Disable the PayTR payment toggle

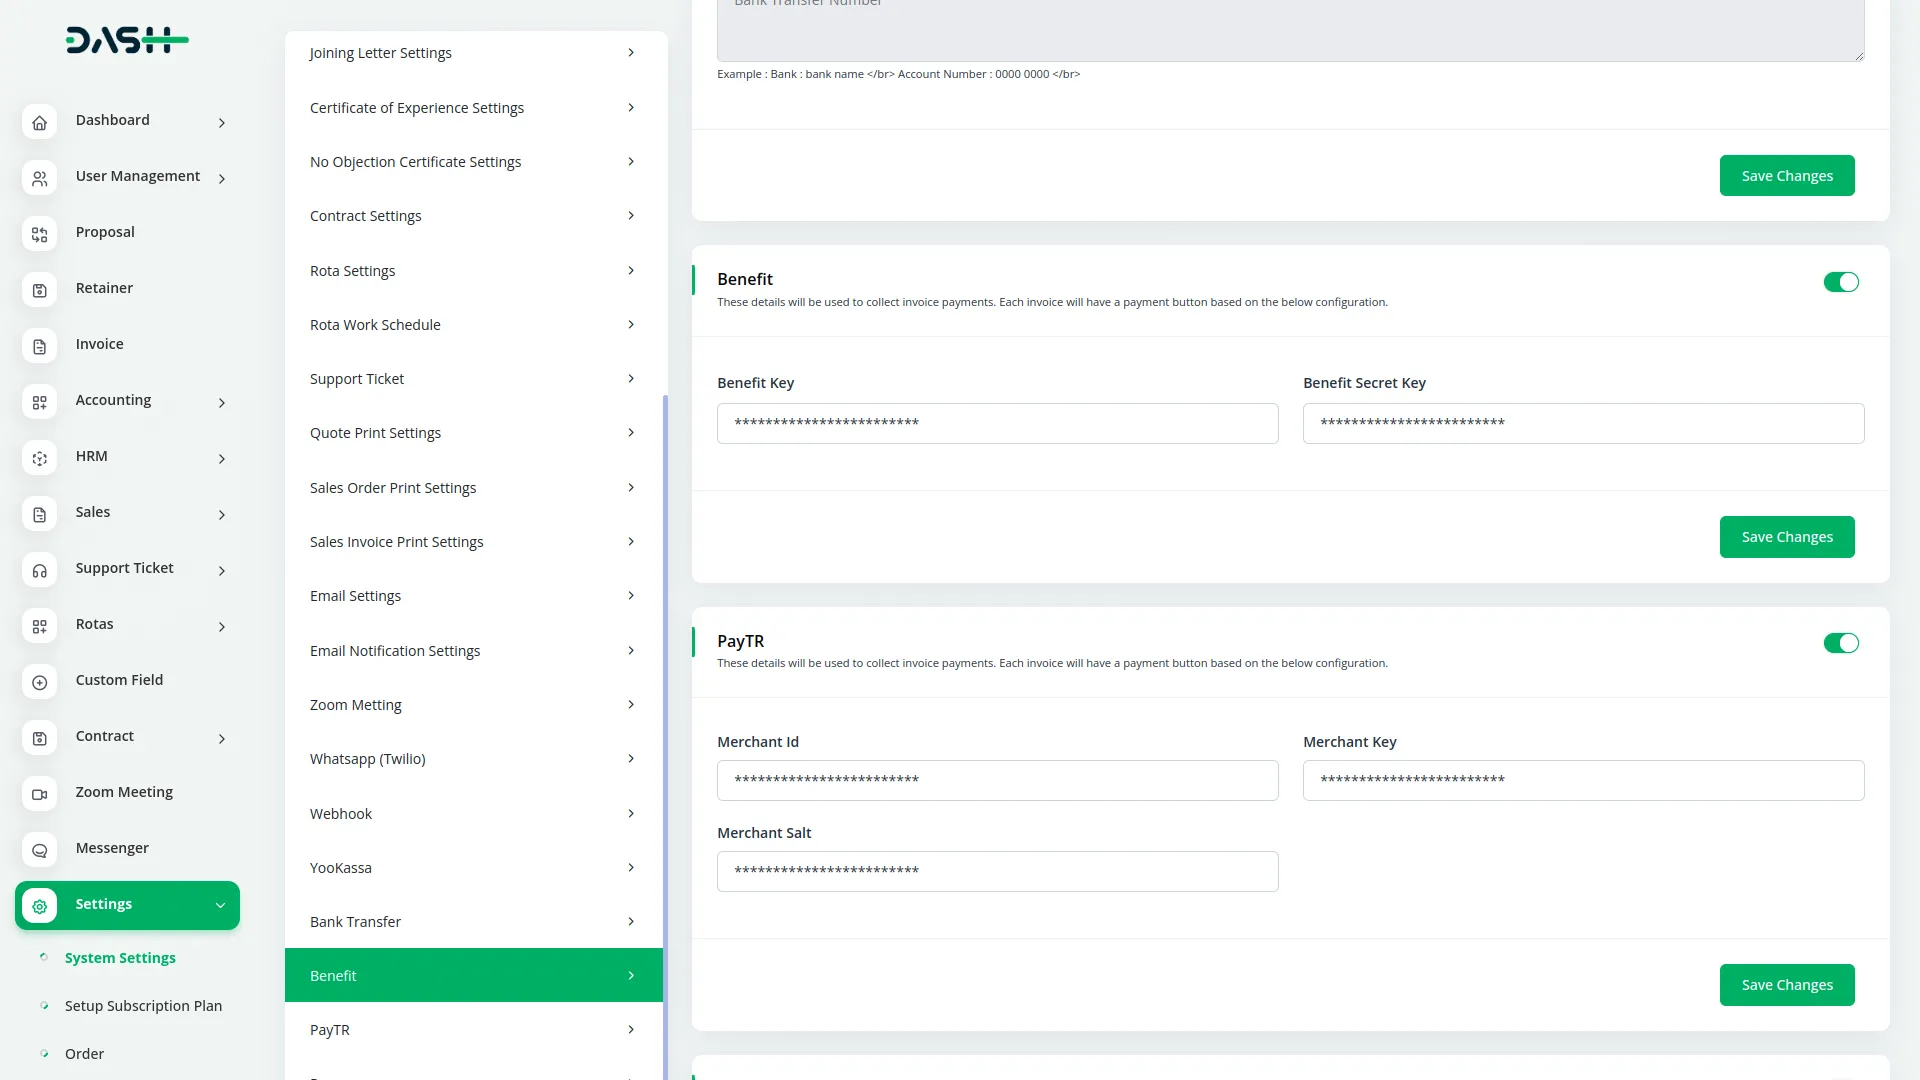1840,643
